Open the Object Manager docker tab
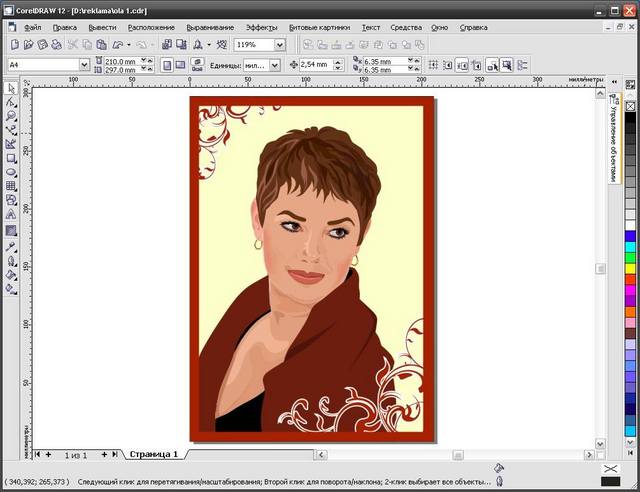Screen dimensions: 640x492 tap(614, 139)
